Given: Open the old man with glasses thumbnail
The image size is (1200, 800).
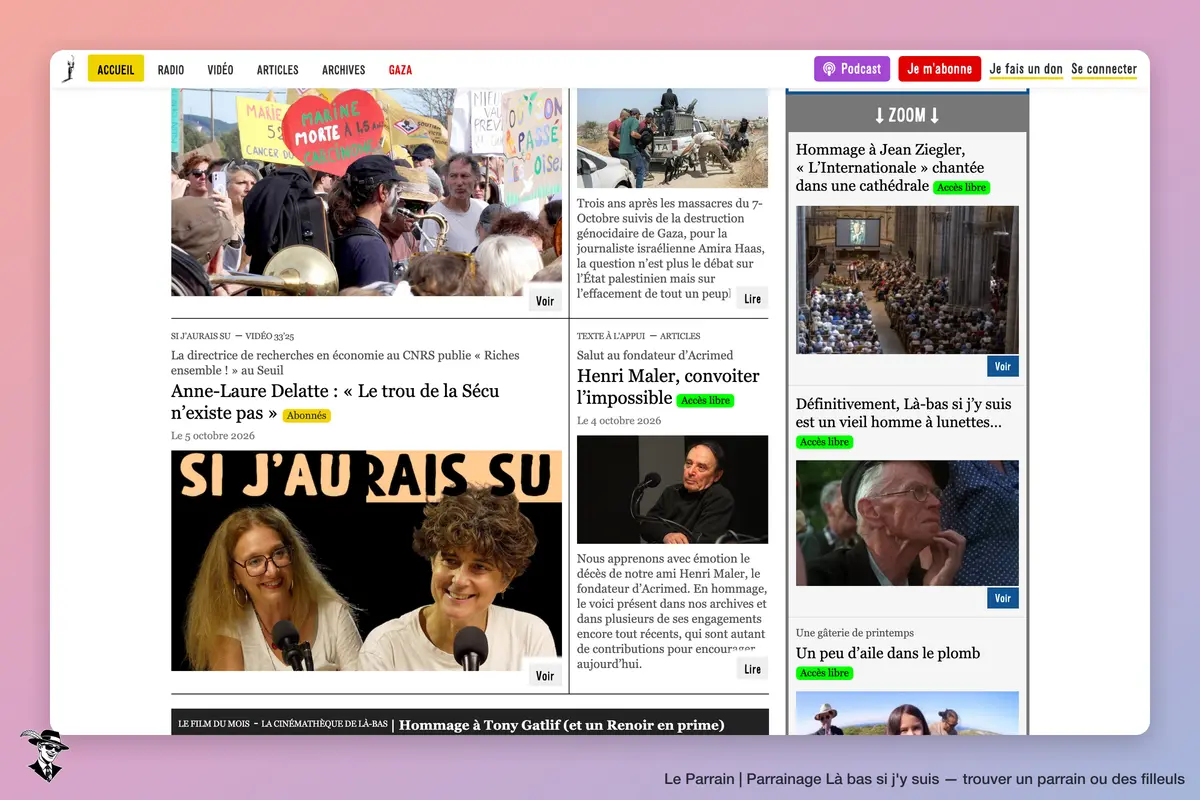Looking at the screenshot, I should [907, 523].
